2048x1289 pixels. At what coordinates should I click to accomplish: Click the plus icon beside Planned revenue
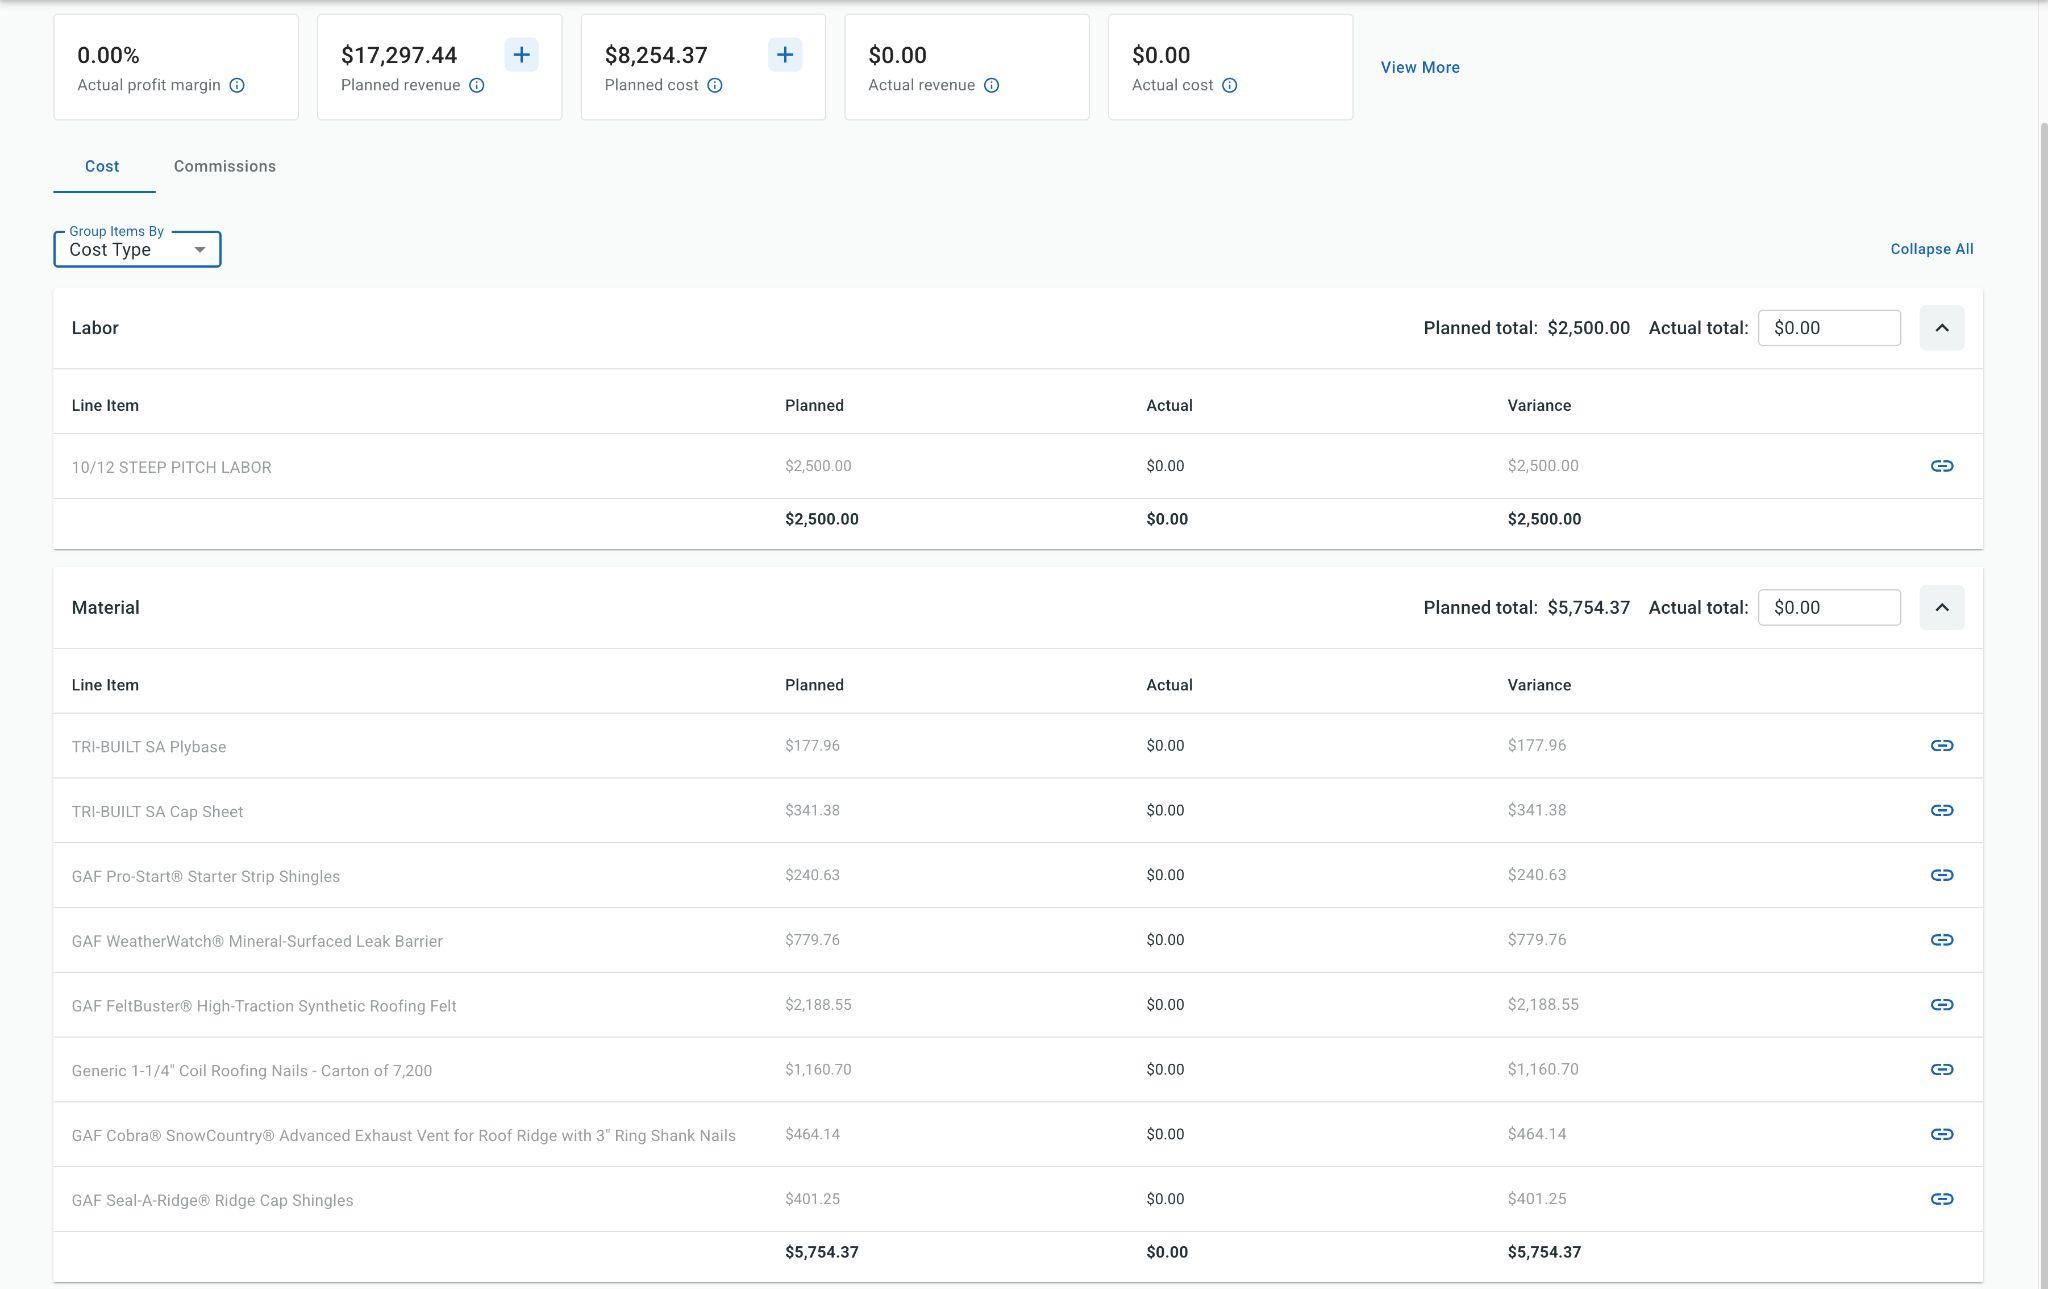pyautogui.click(x=521, y=55)
